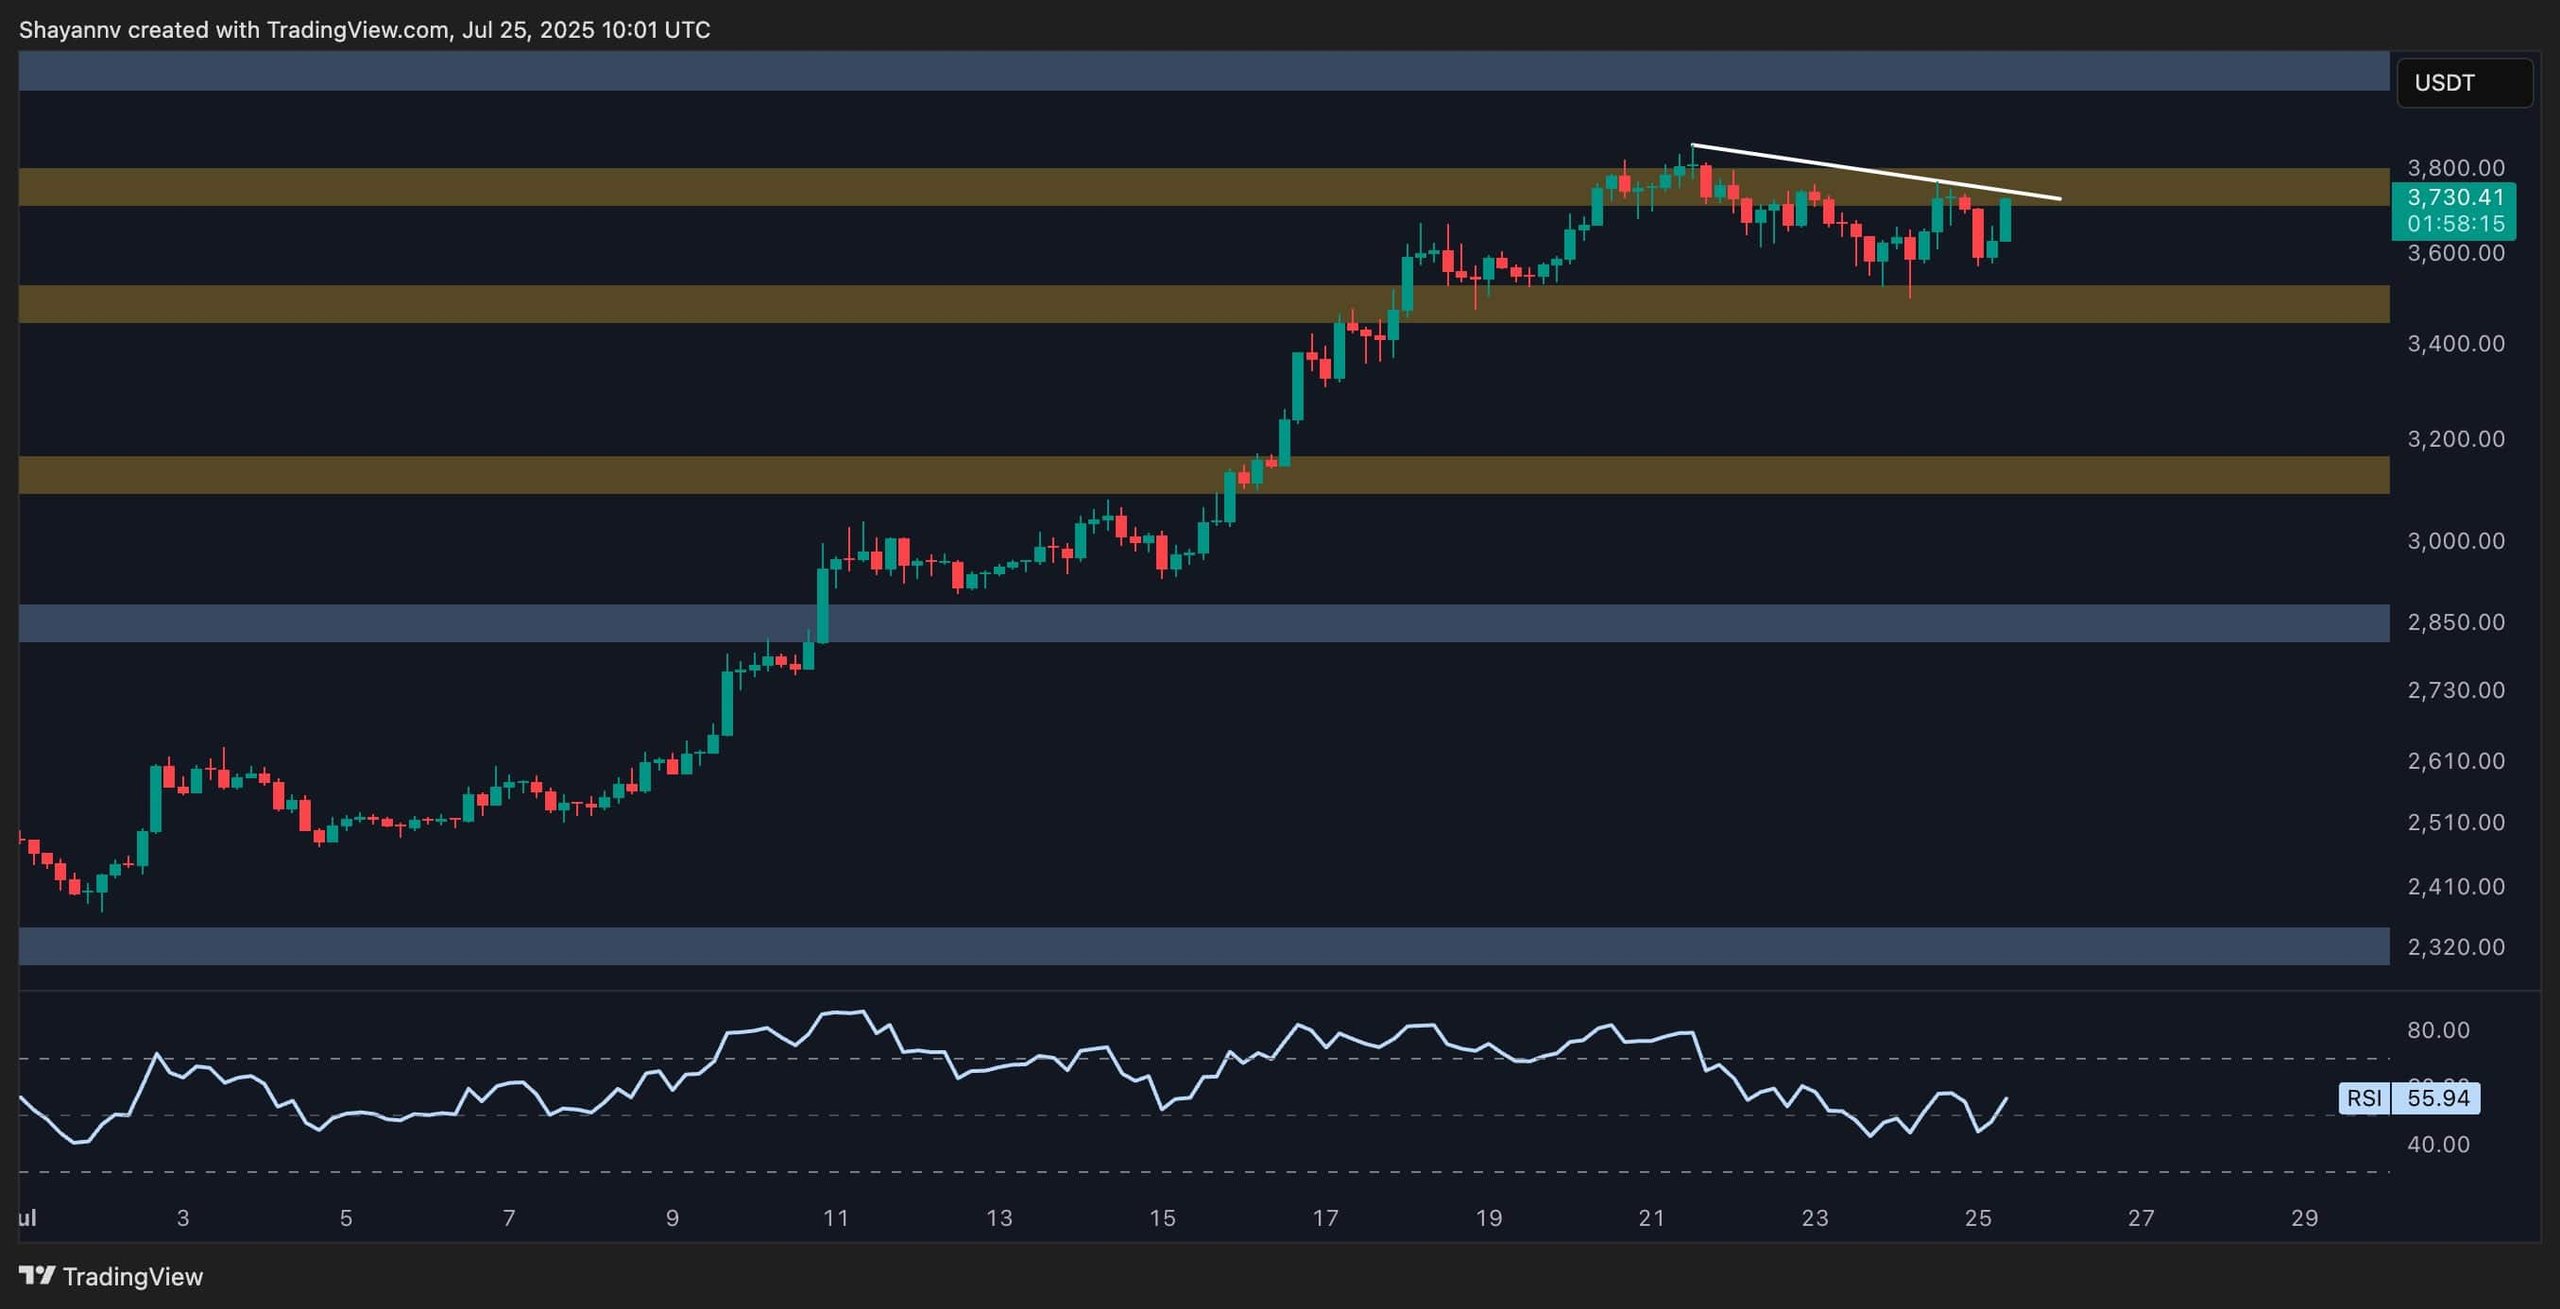The height and width of the screenshot is (1309, 2560).
Task: Click the Shayannv TradingView.com attribution text
Action: pyautogui.click(x=365, y=30)
